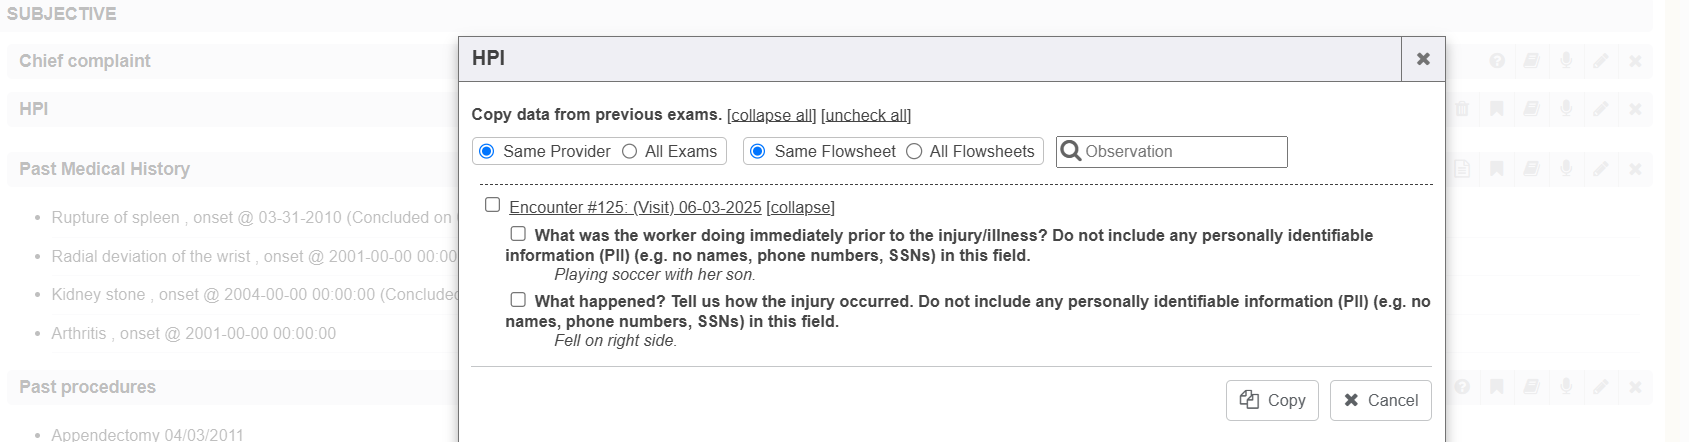This screenshot has height=442, width=1689.
Task: Tick the 'What happened?' question checkbox
Action: pos(518,299)
